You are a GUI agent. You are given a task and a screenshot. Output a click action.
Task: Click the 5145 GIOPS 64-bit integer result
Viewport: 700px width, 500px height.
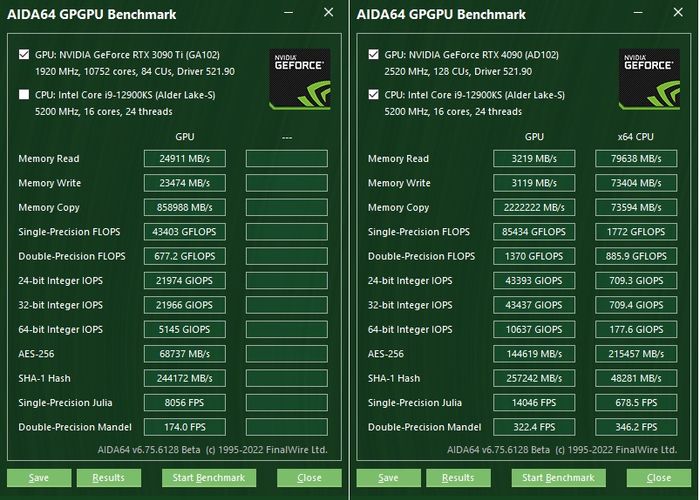click(185, 329)
